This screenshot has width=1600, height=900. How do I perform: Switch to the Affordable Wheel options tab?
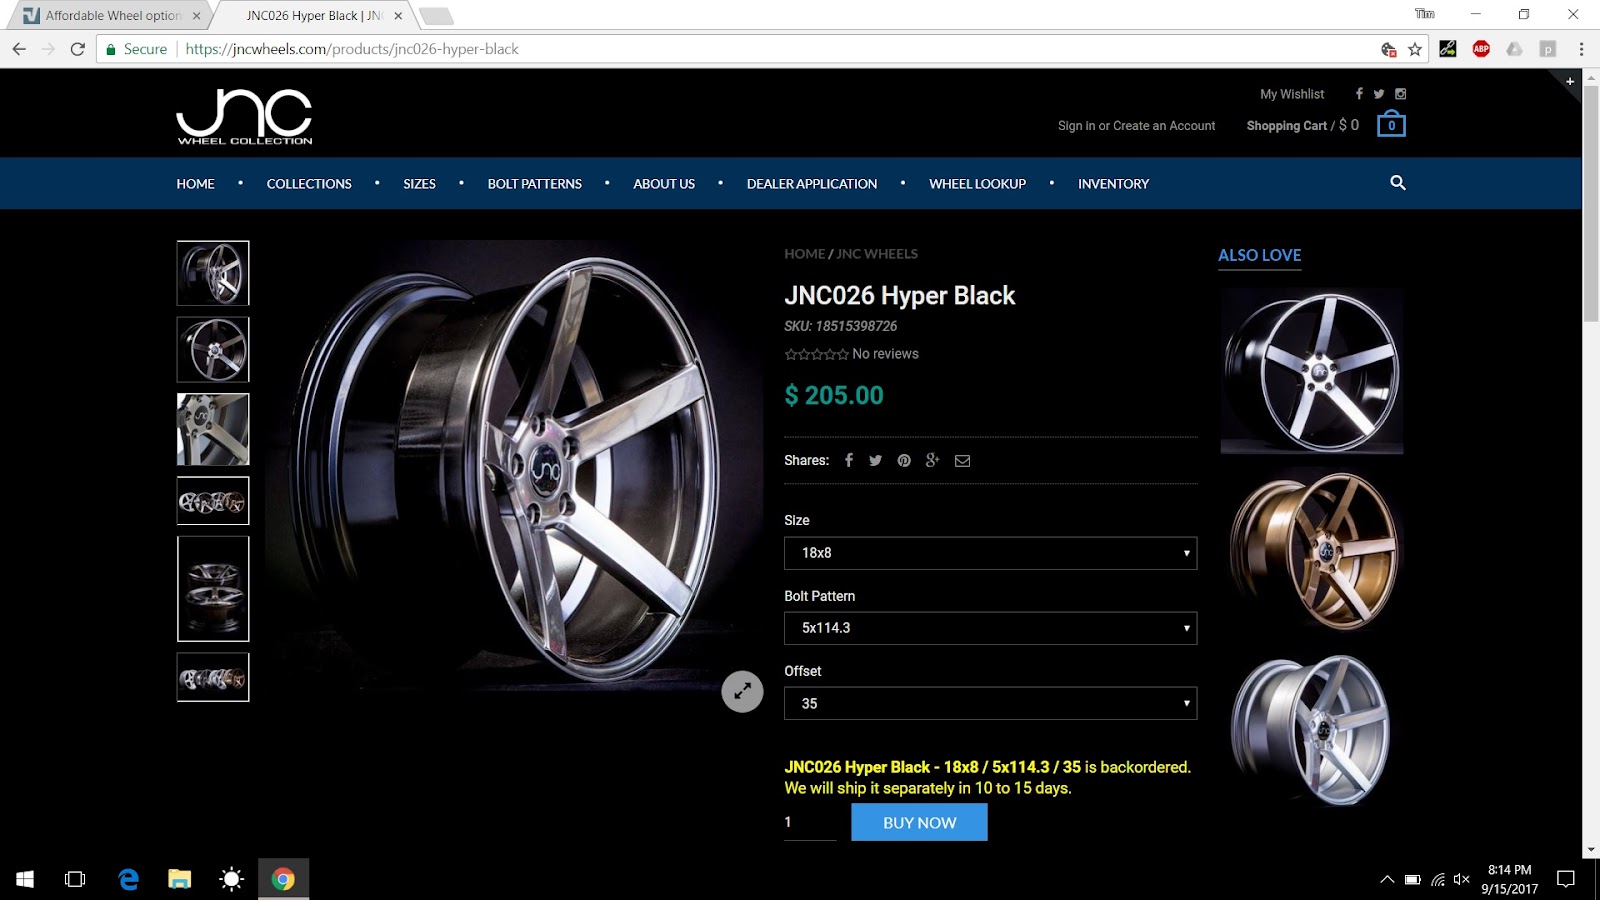112,16
